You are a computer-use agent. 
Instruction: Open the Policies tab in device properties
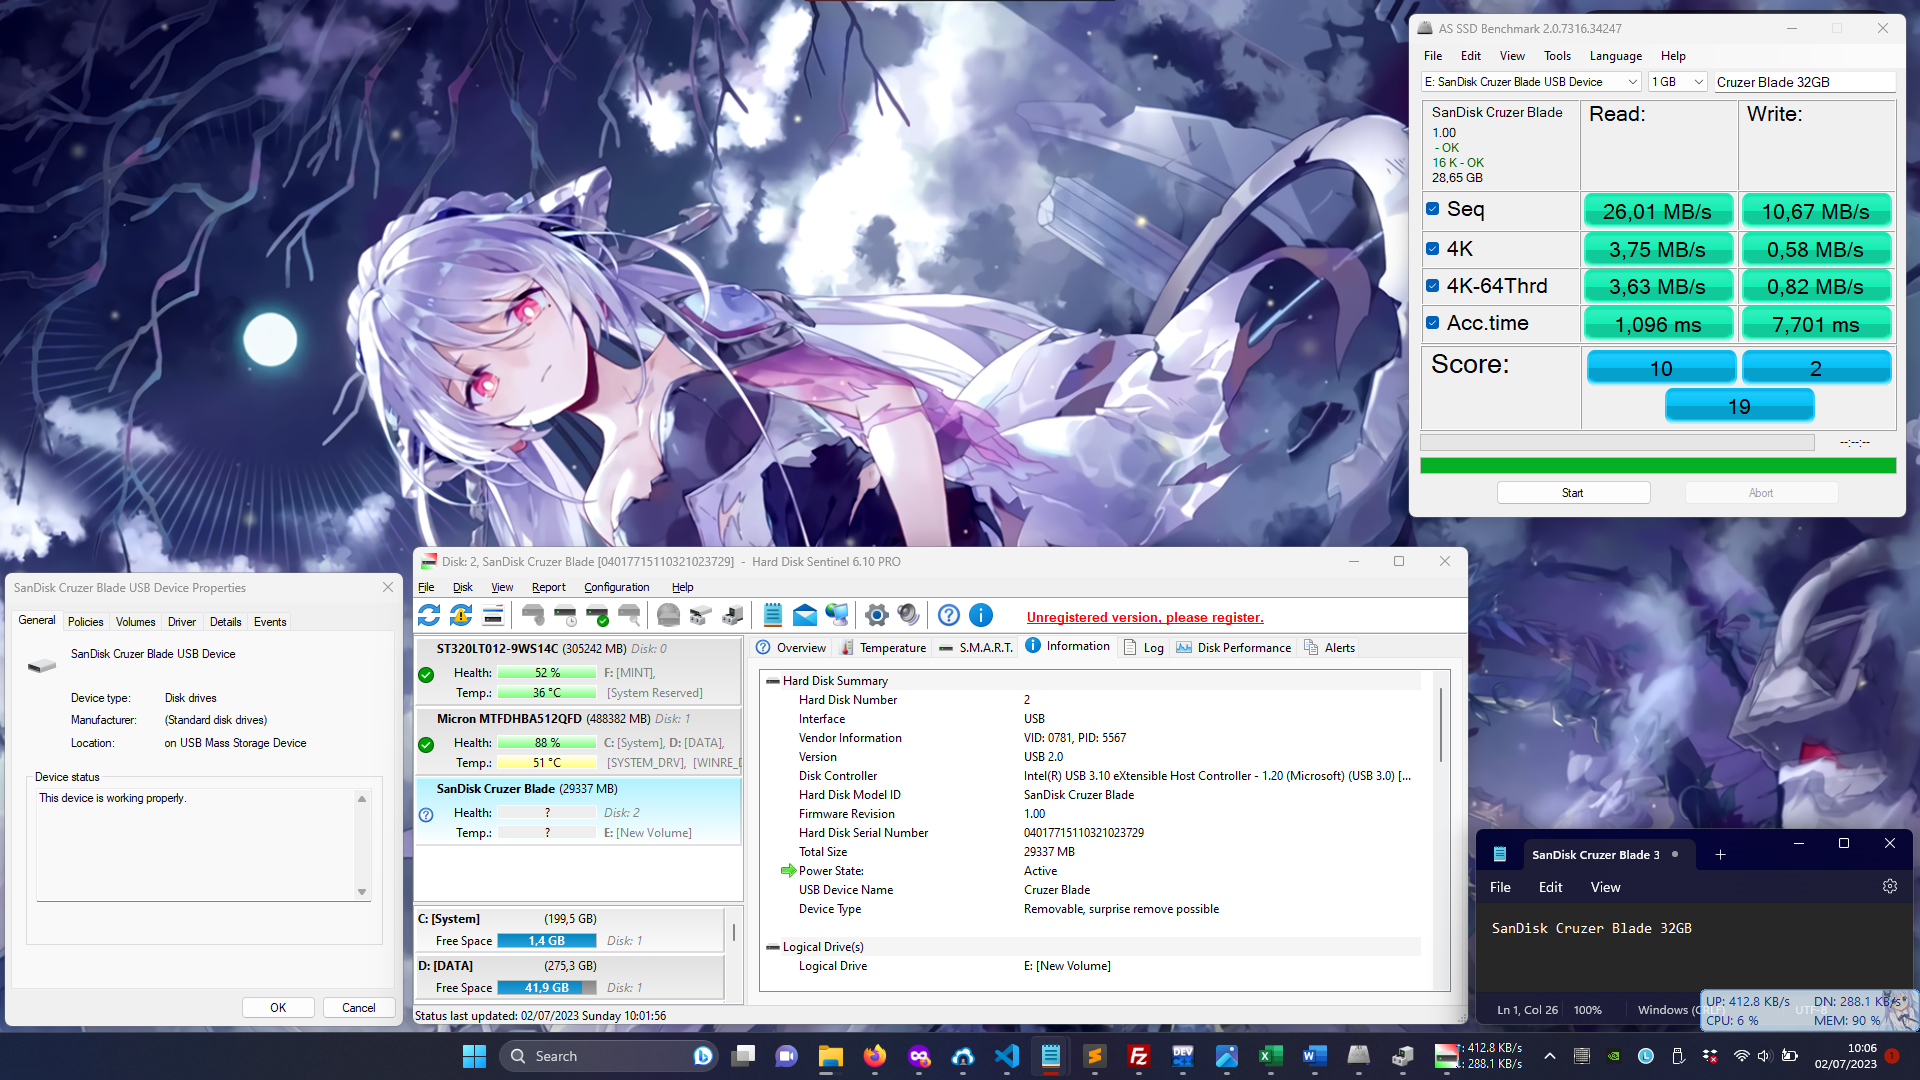pos(86,622)
